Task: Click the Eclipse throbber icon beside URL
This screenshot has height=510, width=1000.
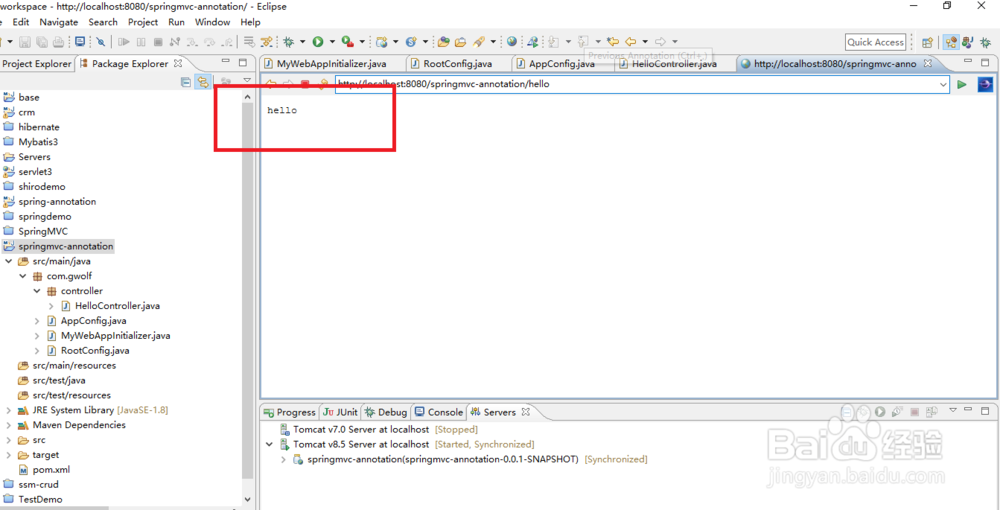Action: [x=985, y=84]
